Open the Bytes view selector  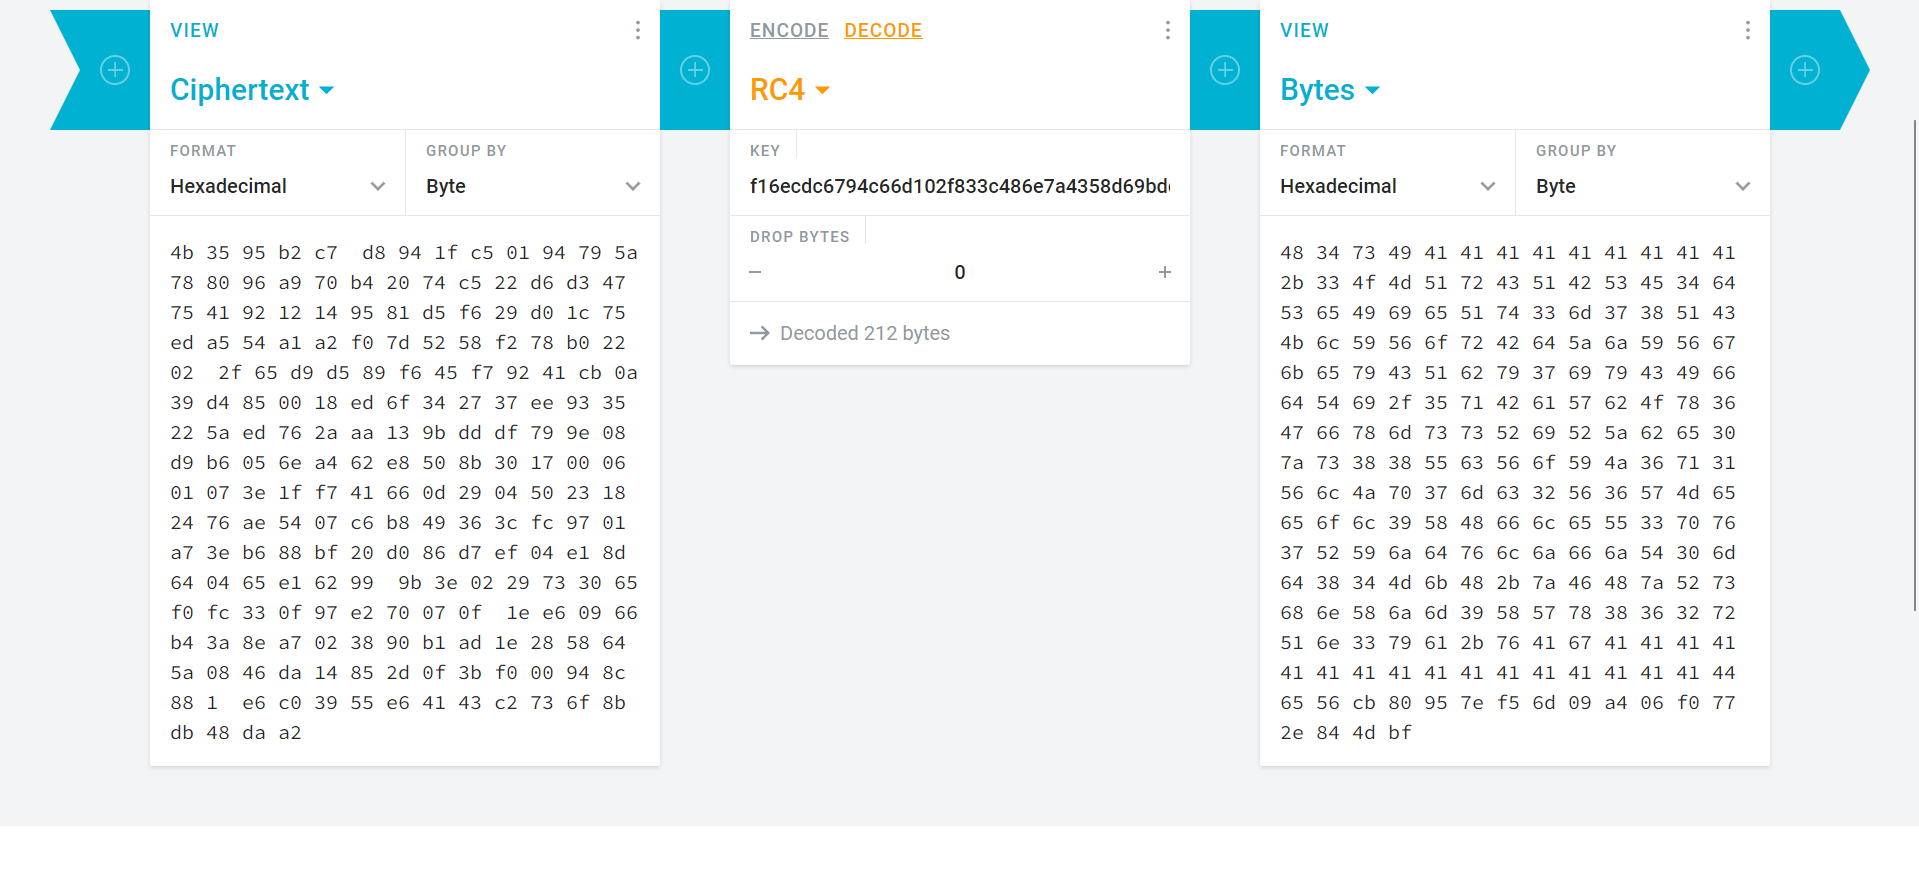click(x=1330, y=89)
